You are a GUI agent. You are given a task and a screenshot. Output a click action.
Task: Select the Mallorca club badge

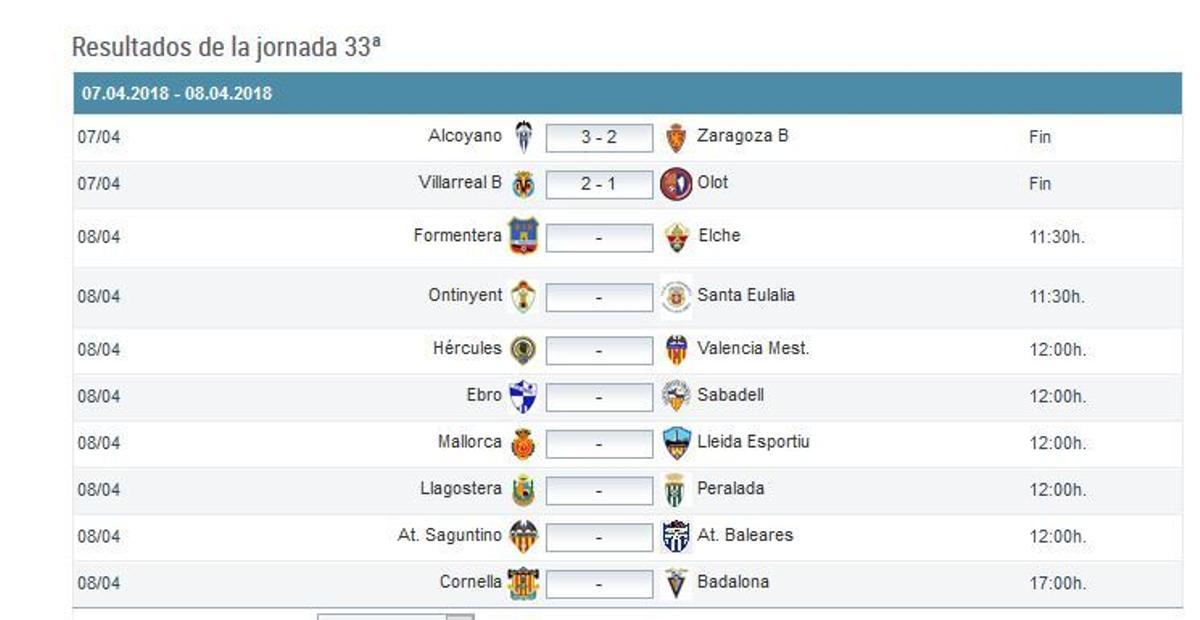pos(520,441)
